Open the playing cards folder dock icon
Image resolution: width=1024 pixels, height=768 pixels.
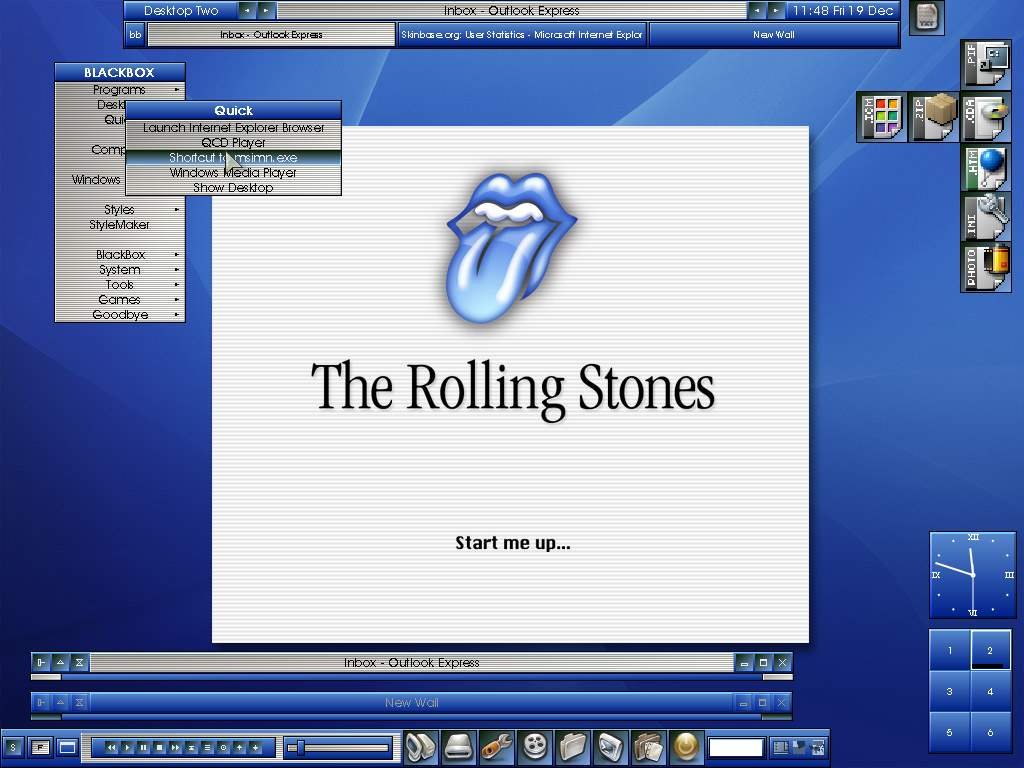click(x=648, y=746)
